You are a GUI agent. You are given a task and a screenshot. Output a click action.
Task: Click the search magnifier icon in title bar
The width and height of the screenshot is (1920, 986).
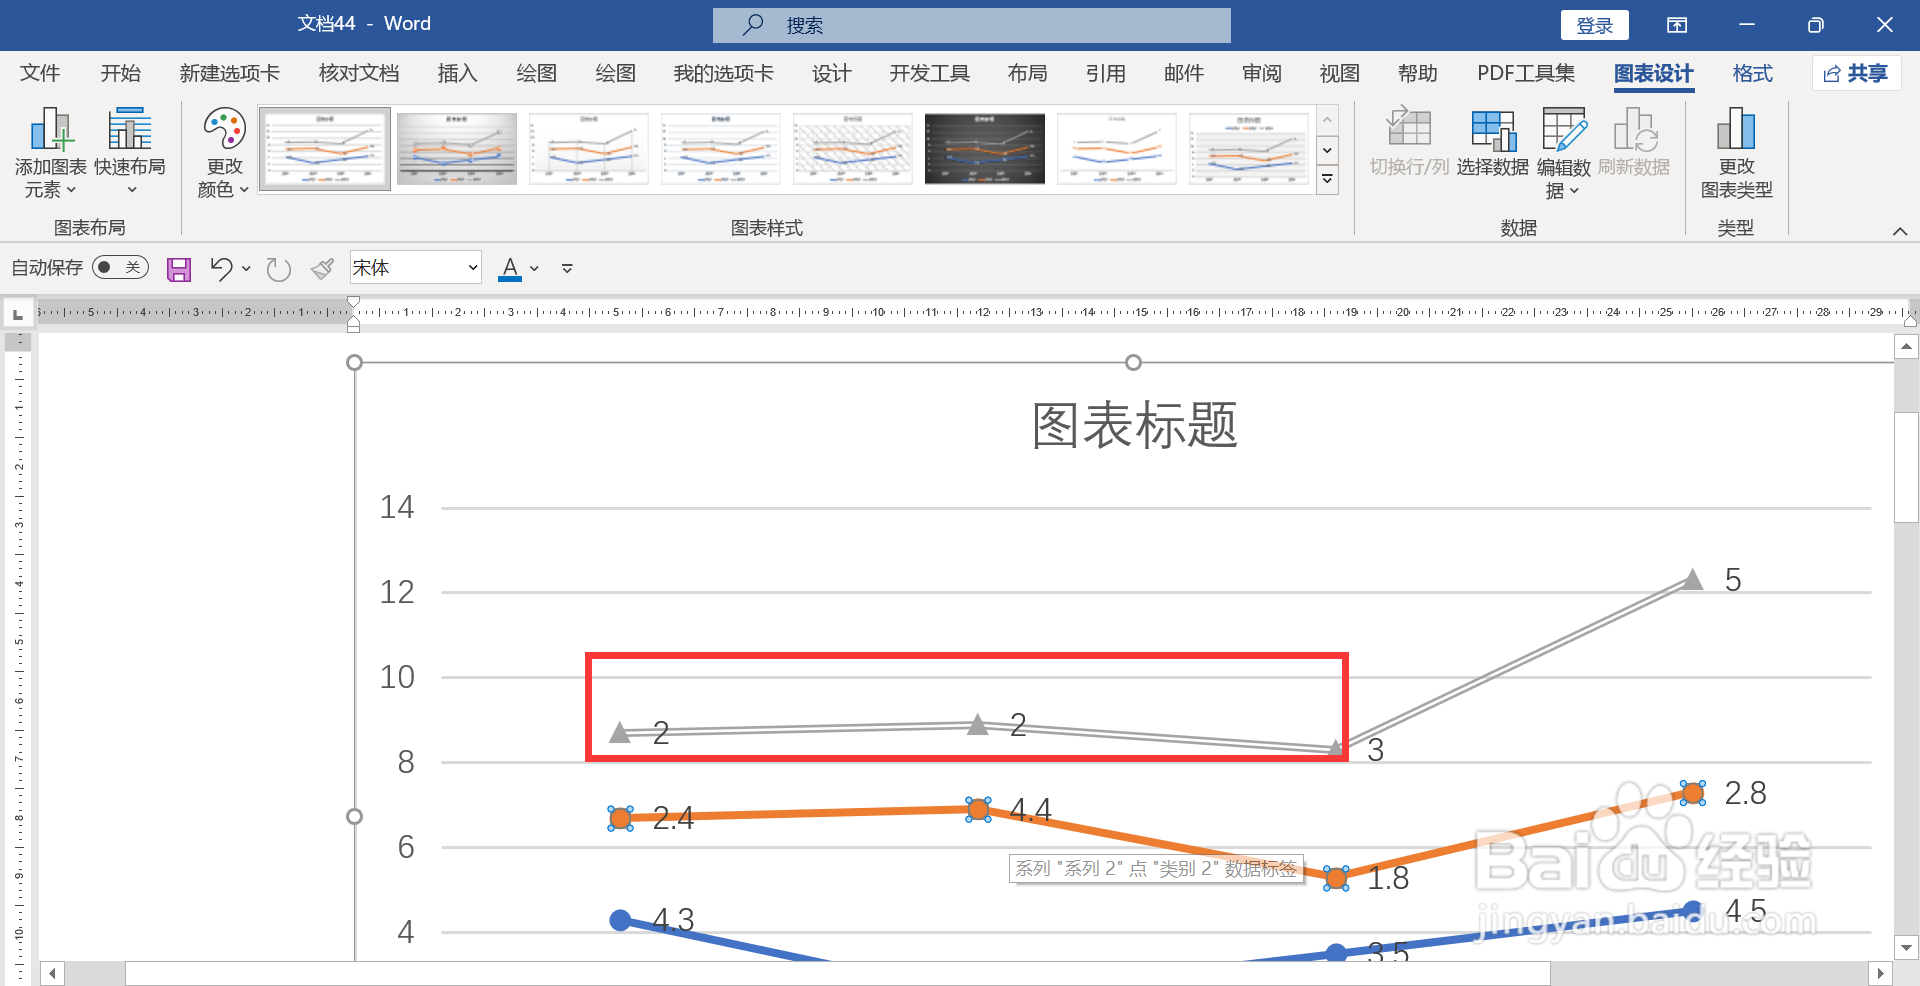point(754,25)
